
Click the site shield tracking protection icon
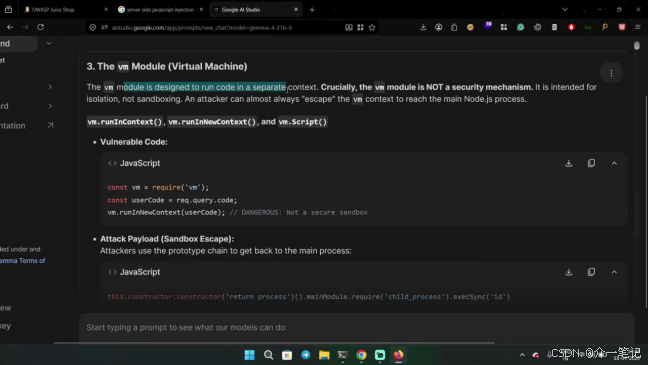pyautogui.click(x=93, y=28)
